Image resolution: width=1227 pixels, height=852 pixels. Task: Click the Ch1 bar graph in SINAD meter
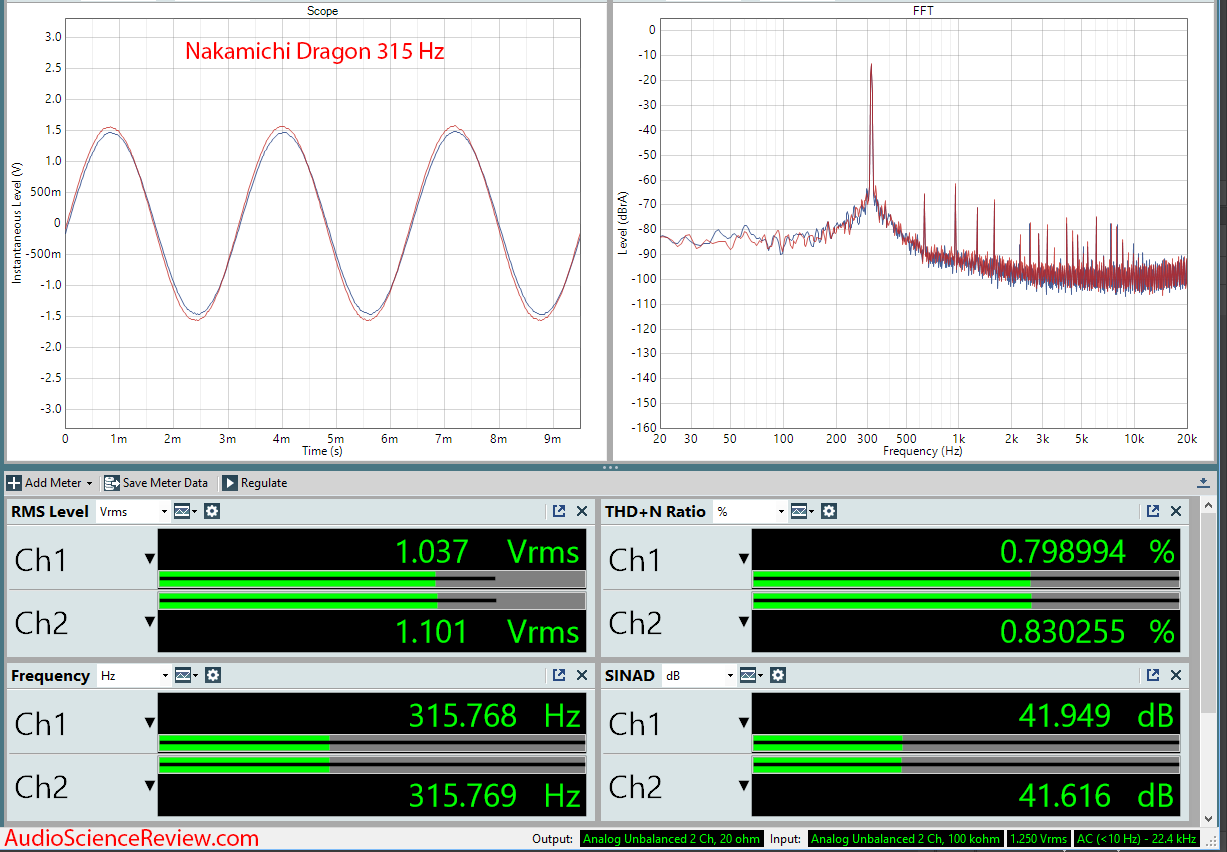tap(966, 743)
